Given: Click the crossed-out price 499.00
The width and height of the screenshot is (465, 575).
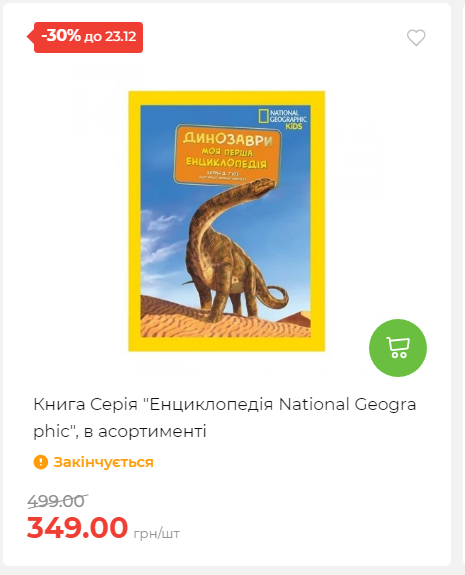Looking at the screenshot, I should point(57,501).
